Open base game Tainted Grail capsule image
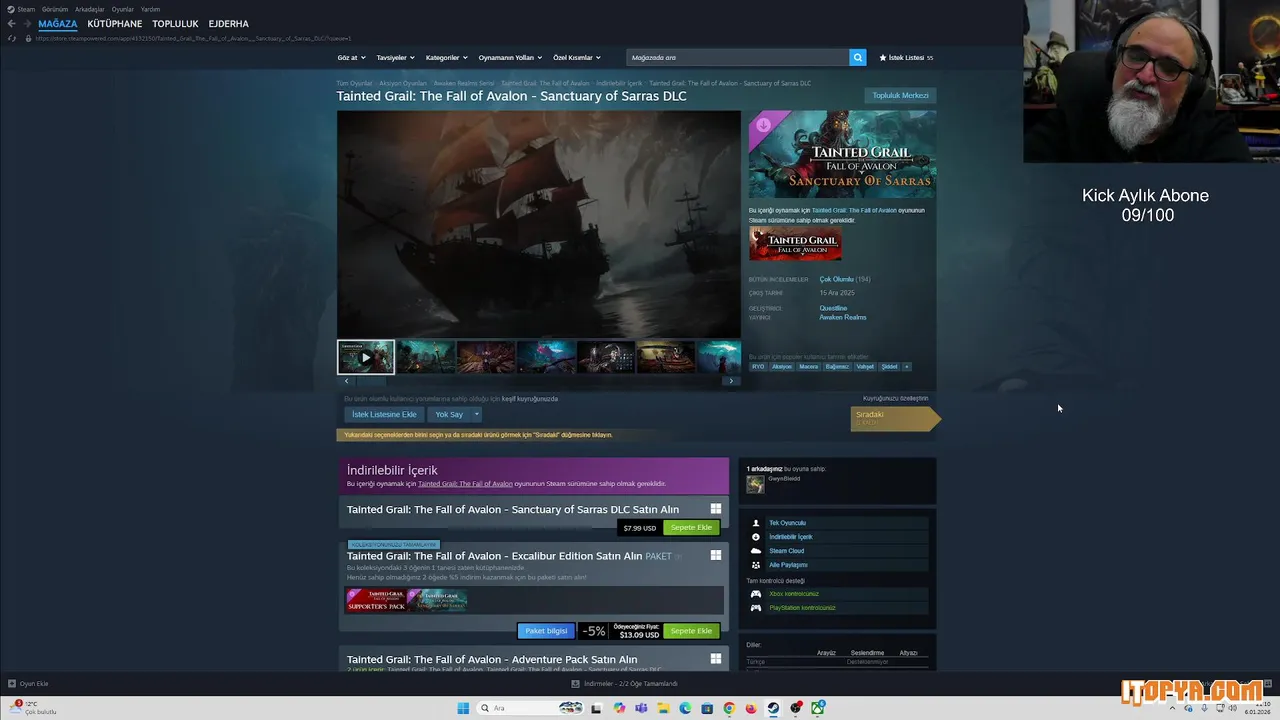The height and width of the screenshot is (720, 1280). [x=795, y=244]
